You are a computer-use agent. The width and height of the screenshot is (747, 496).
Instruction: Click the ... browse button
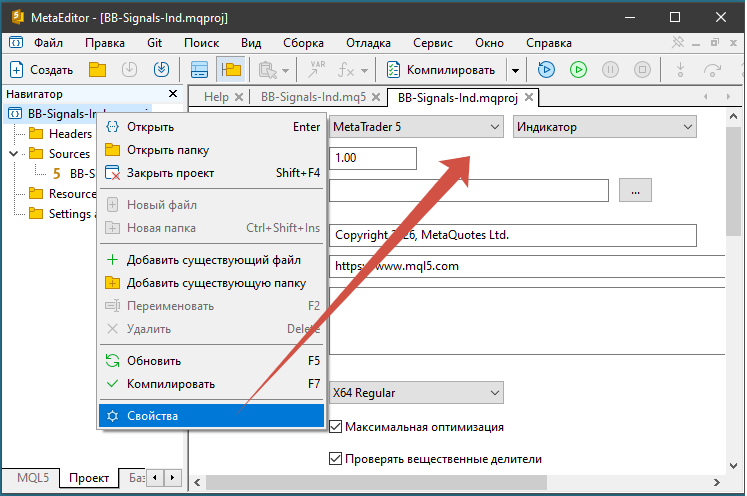pos(635,191)
